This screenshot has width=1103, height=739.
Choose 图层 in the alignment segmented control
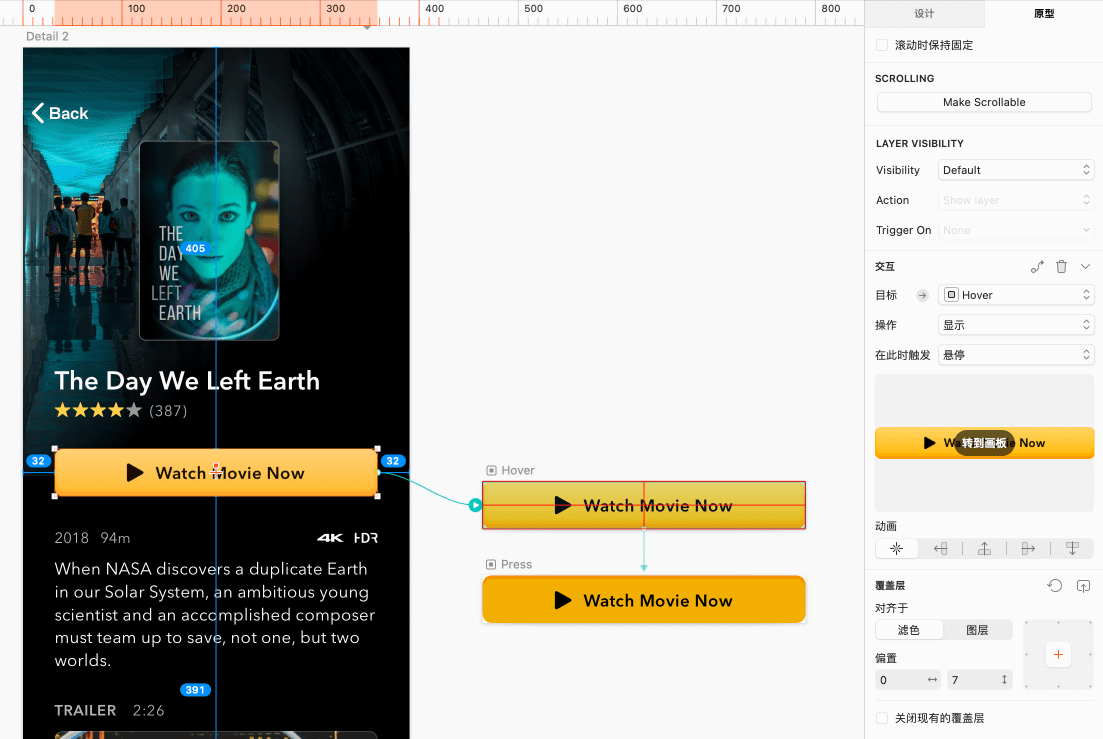click(x=977, y=630)
